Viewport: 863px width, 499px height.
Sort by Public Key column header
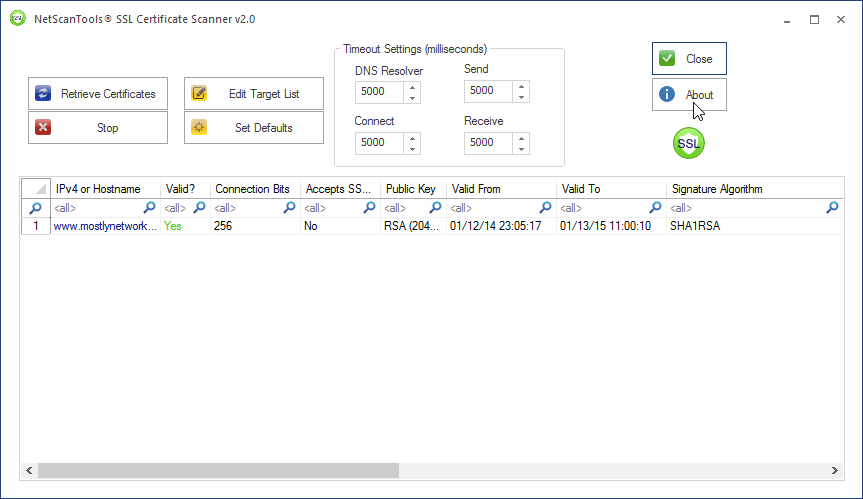pos(413,189)
